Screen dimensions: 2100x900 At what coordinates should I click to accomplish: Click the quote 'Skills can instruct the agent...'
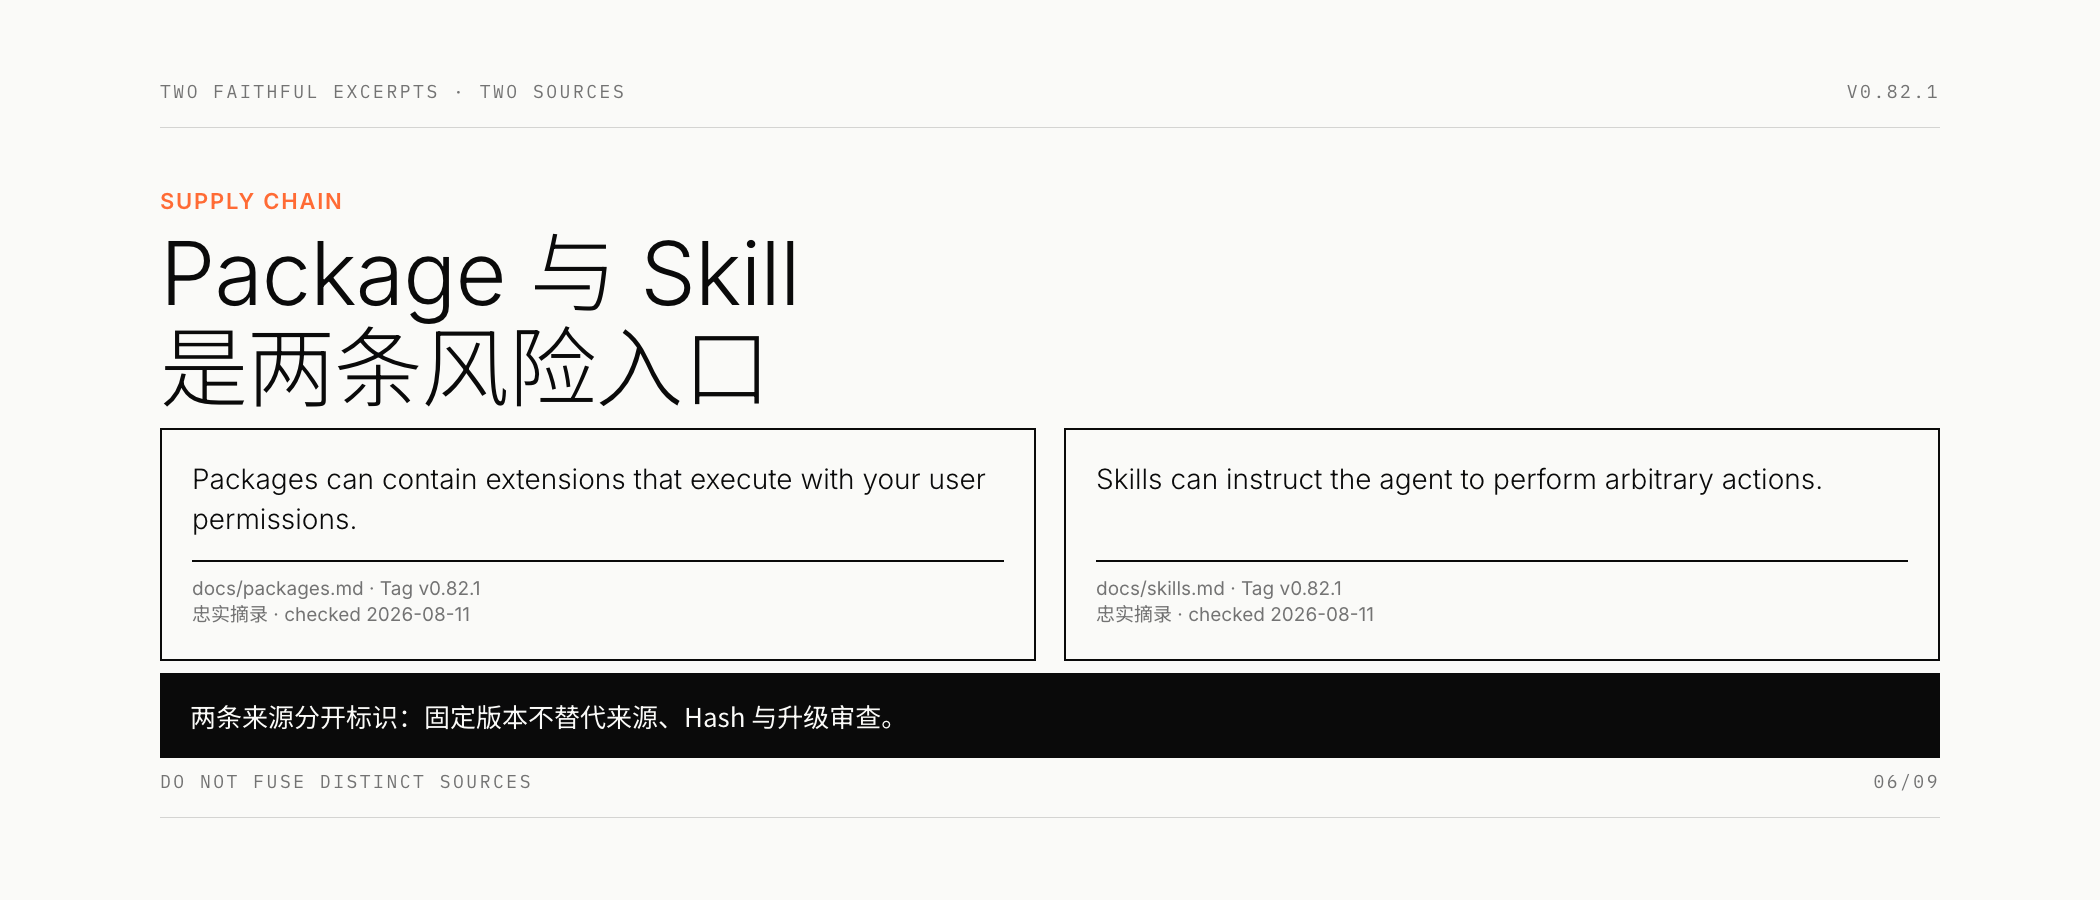tap(1459, 480)
